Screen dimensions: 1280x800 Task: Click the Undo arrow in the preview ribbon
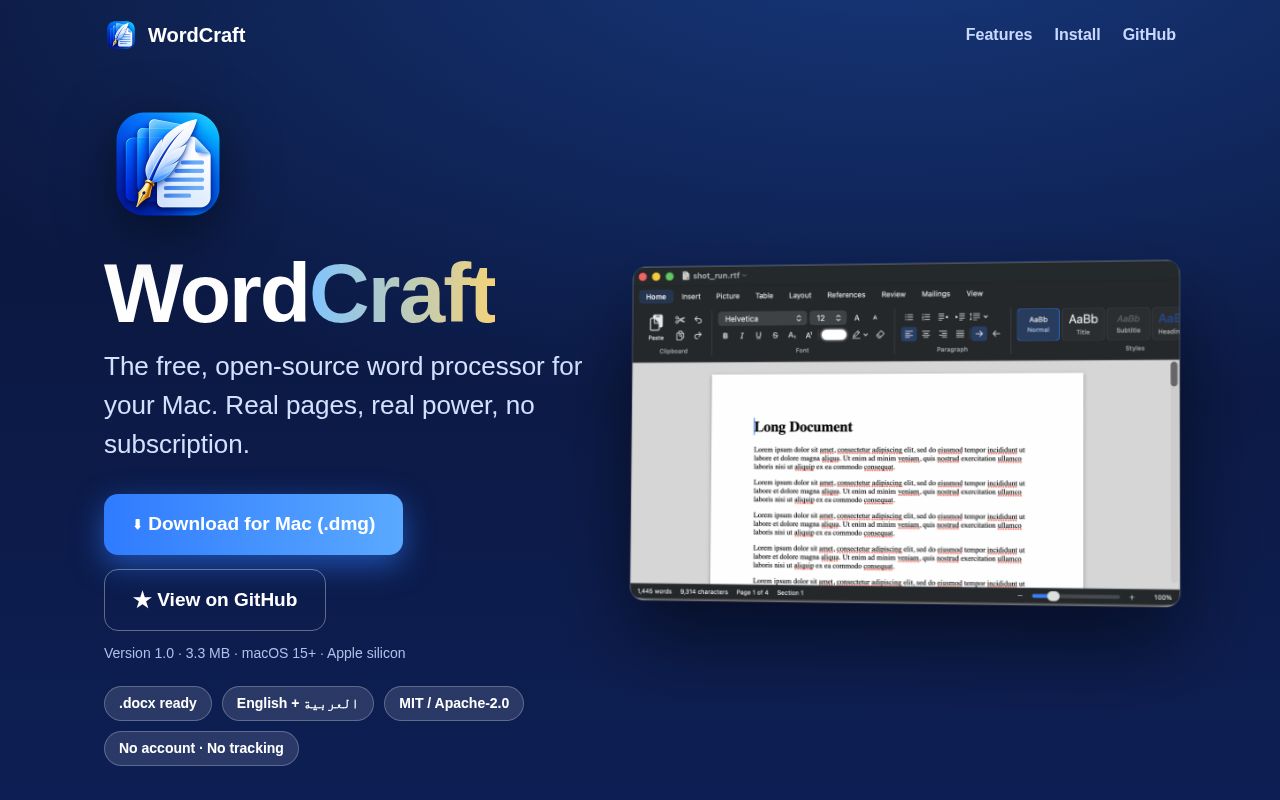point(698,320)
